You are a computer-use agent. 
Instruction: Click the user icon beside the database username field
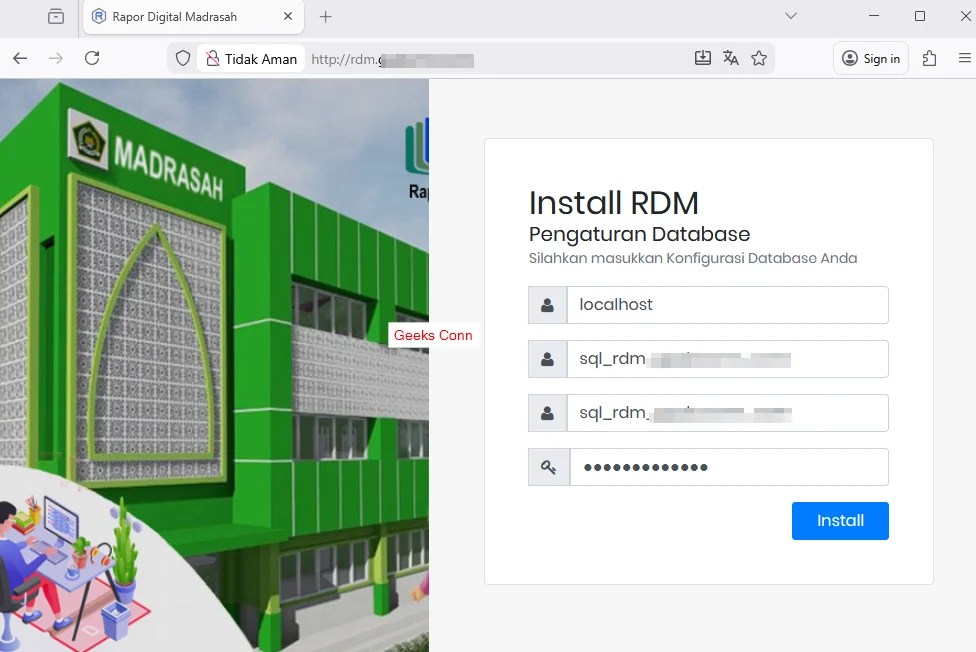[x=548, y=358]
